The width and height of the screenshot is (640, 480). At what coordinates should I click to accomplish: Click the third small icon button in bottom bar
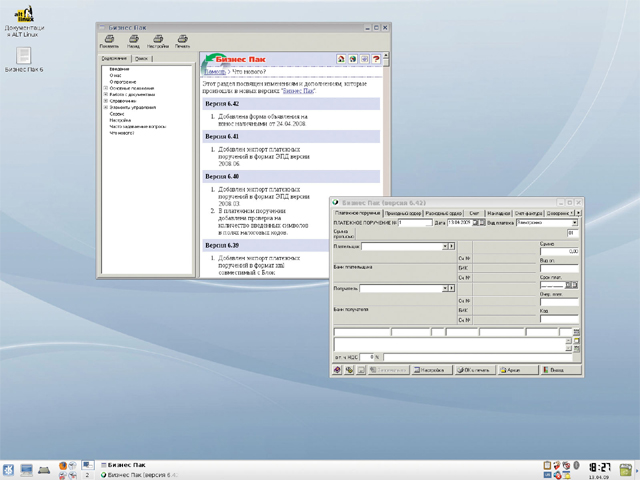point(361,370)
